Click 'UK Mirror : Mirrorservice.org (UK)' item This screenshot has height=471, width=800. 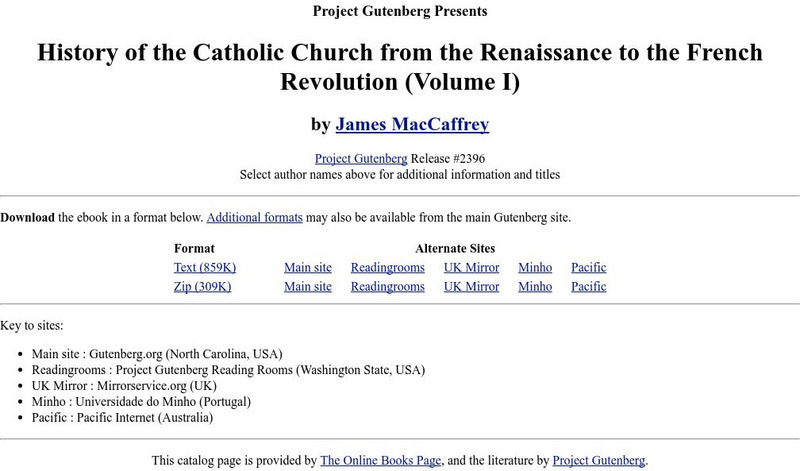[x=124, y=385]
